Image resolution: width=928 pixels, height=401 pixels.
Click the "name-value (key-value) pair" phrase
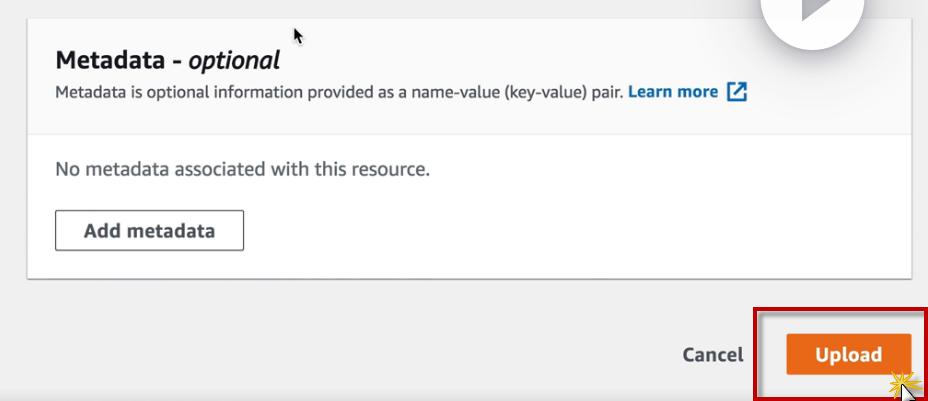pos(516,92)
